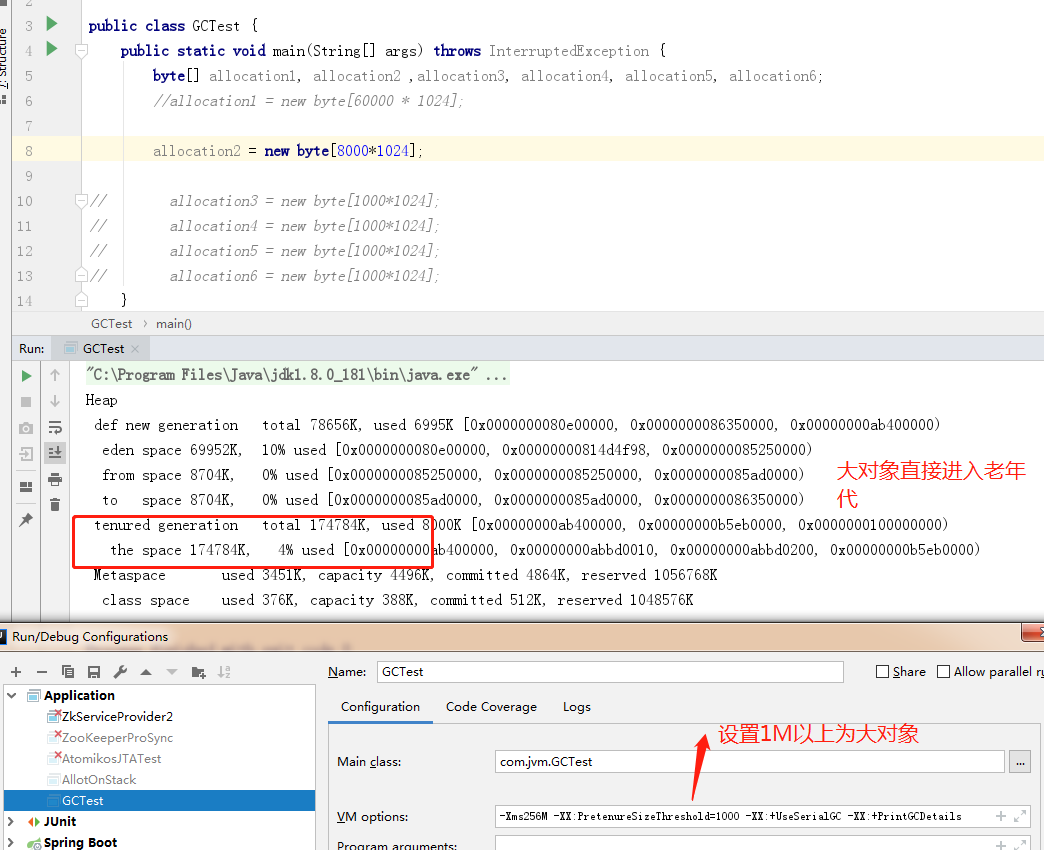Viewport: 1044px width, 850px height.
Task: Sort configurations alphabetically
Action: click(224, 672)
